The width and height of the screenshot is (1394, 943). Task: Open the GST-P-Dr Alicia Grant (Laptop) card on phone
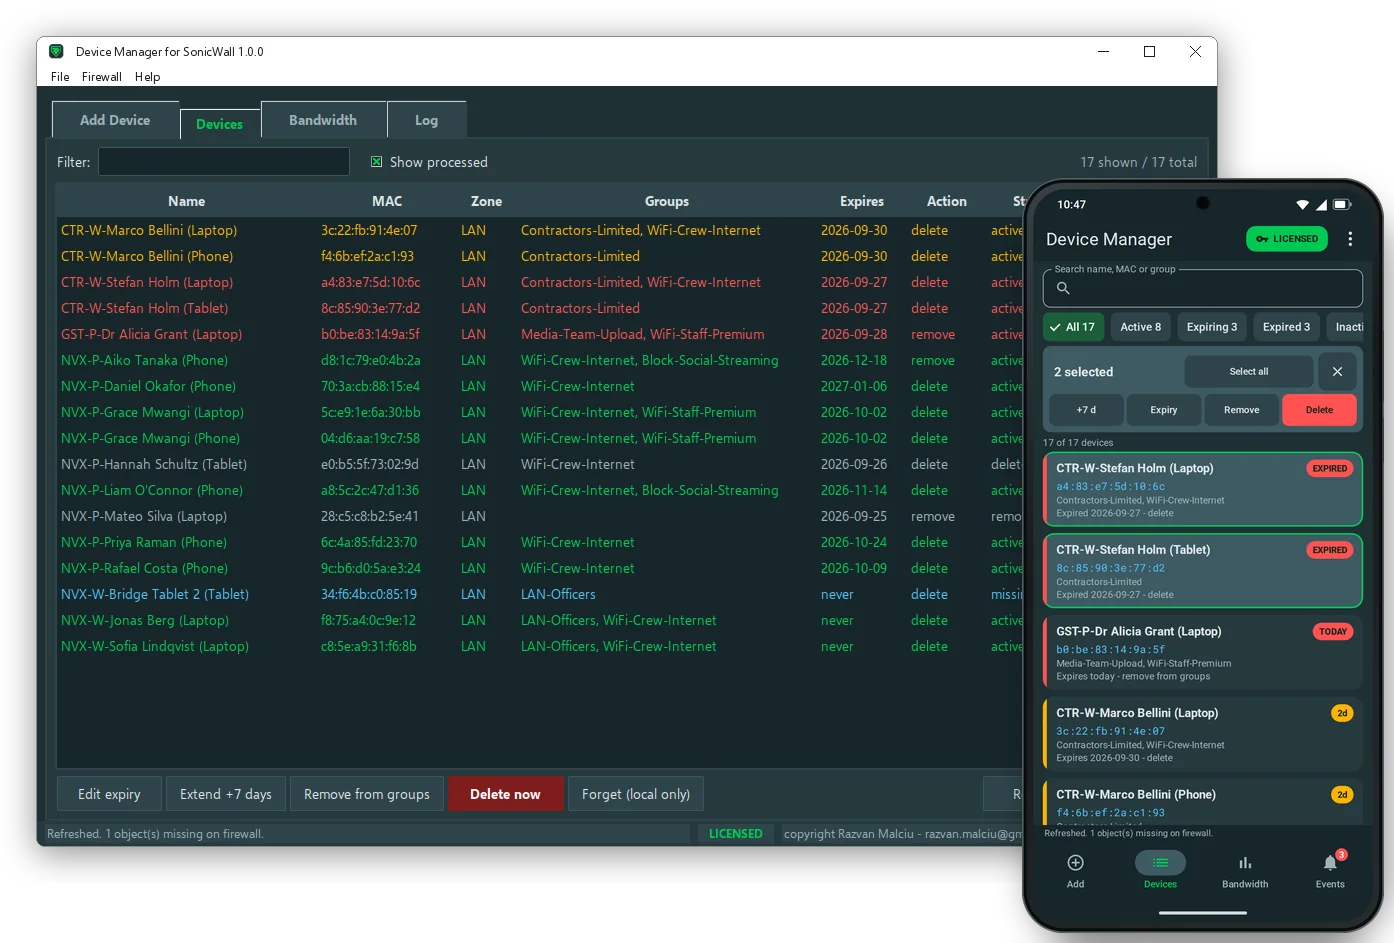click(x=1202, y=653)
